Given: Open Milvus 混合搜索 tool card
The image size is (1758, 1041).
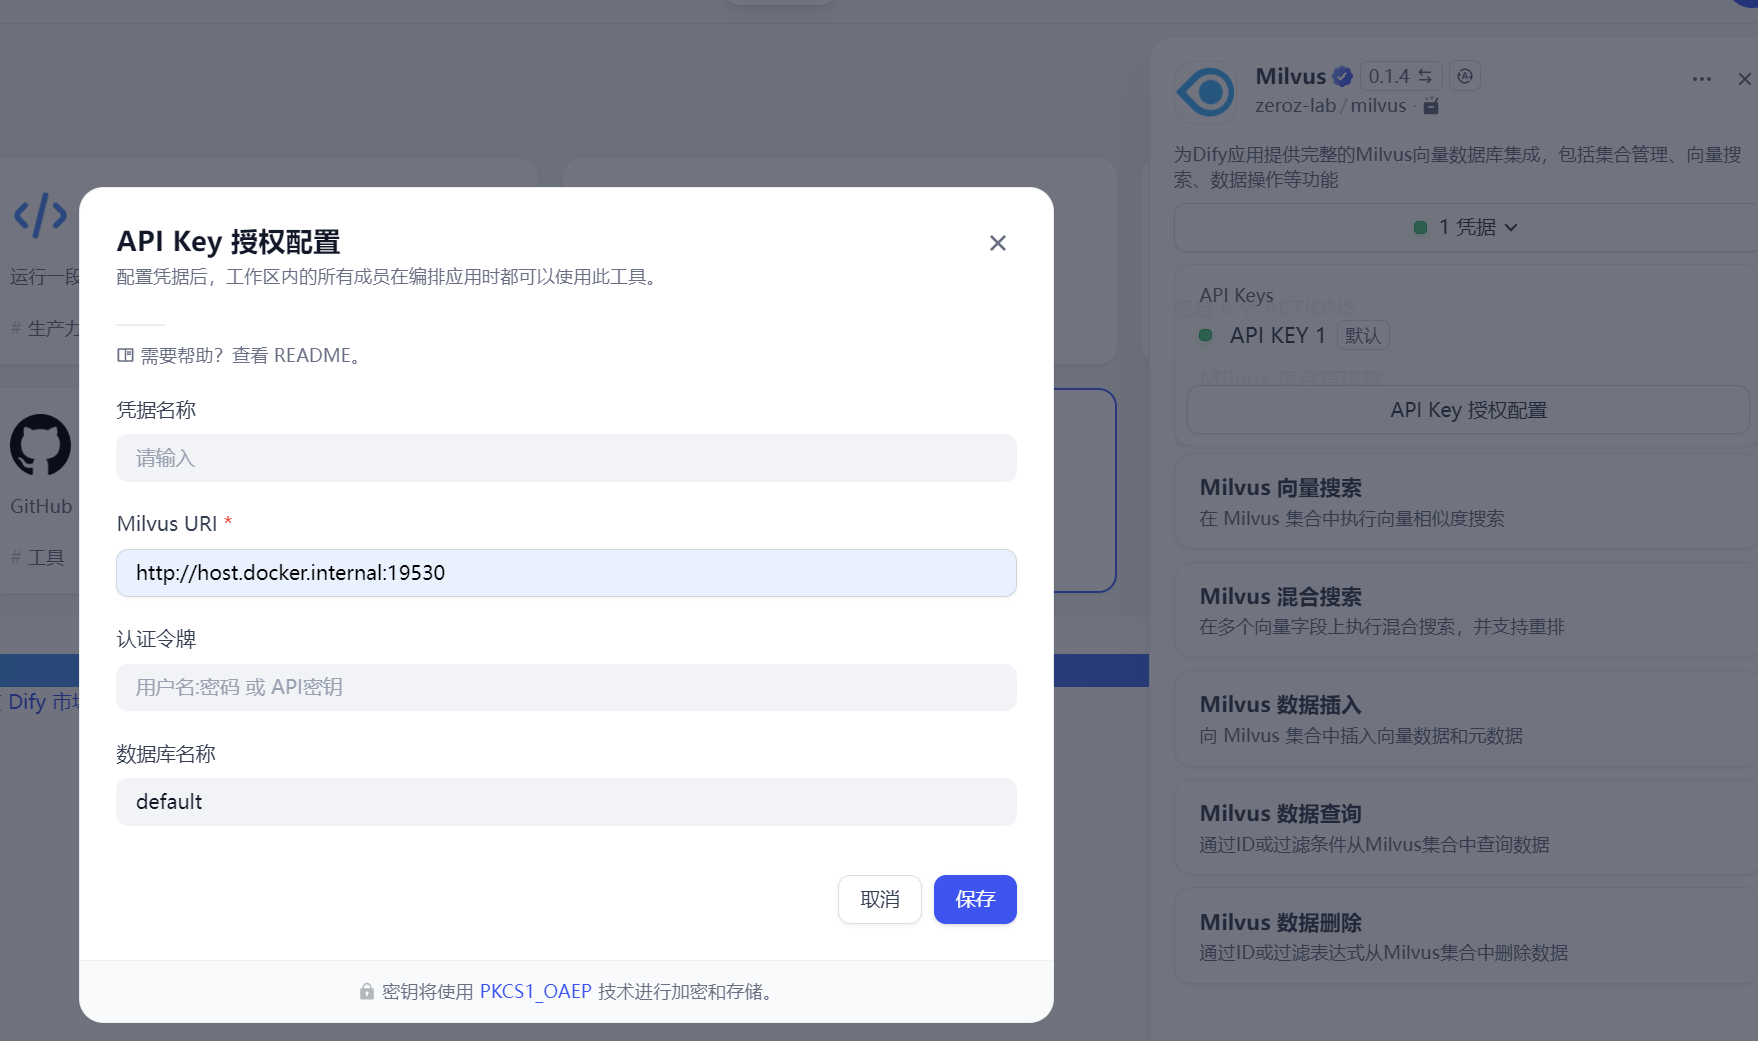Looking at the screenshot, I should coord(1466,611).
